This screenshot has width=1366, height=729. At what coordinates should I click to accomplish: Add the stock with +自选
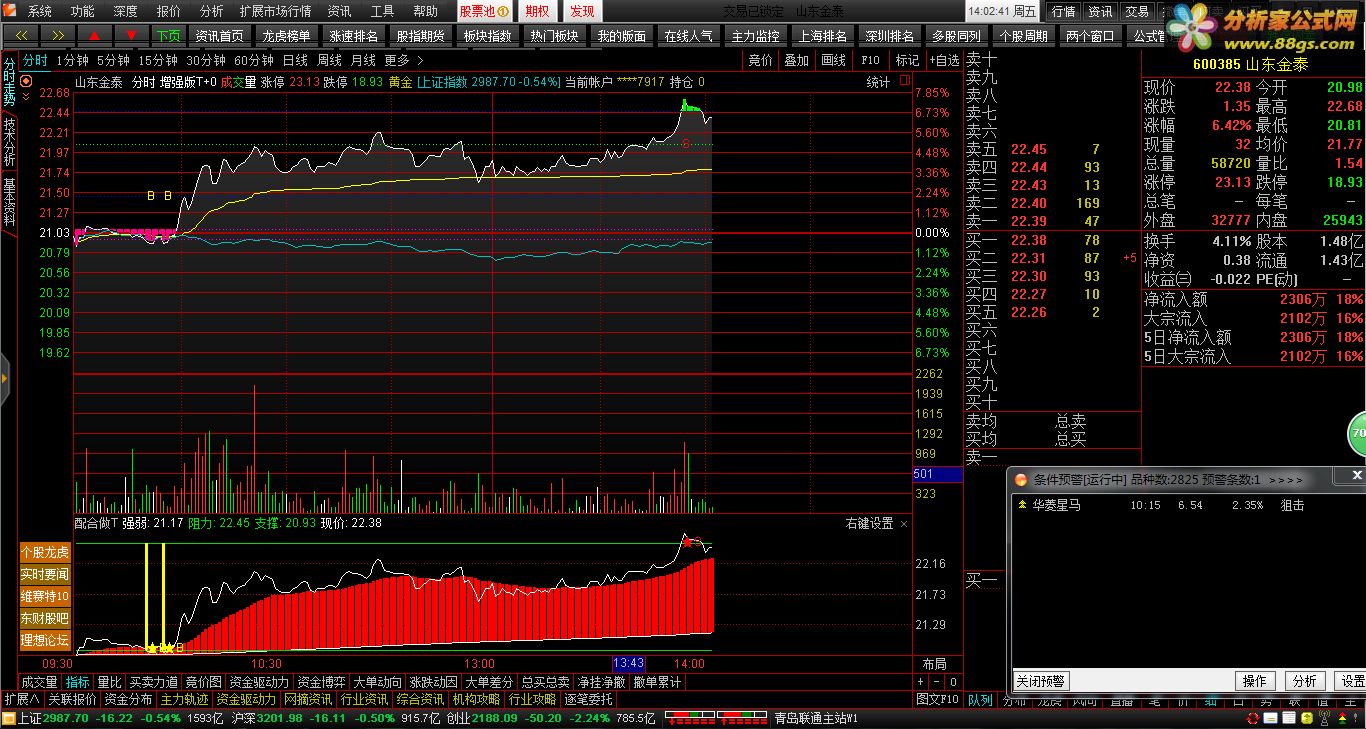click(x=943, y=60)
